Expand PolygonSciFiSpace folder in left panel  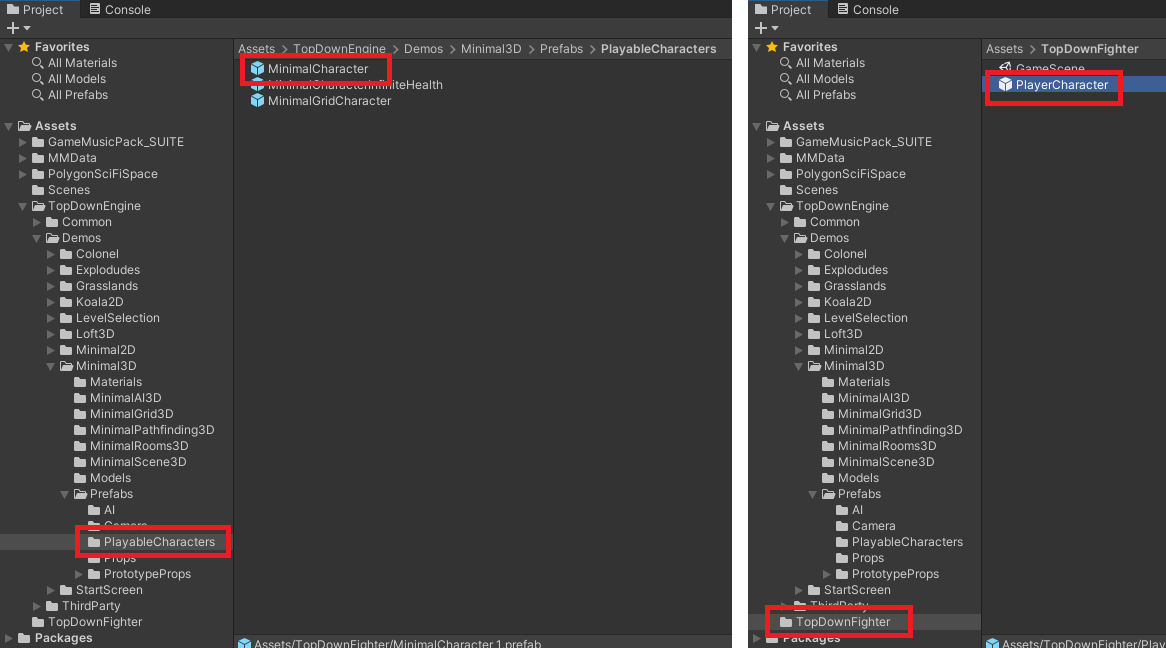click(x=23, y=174)
